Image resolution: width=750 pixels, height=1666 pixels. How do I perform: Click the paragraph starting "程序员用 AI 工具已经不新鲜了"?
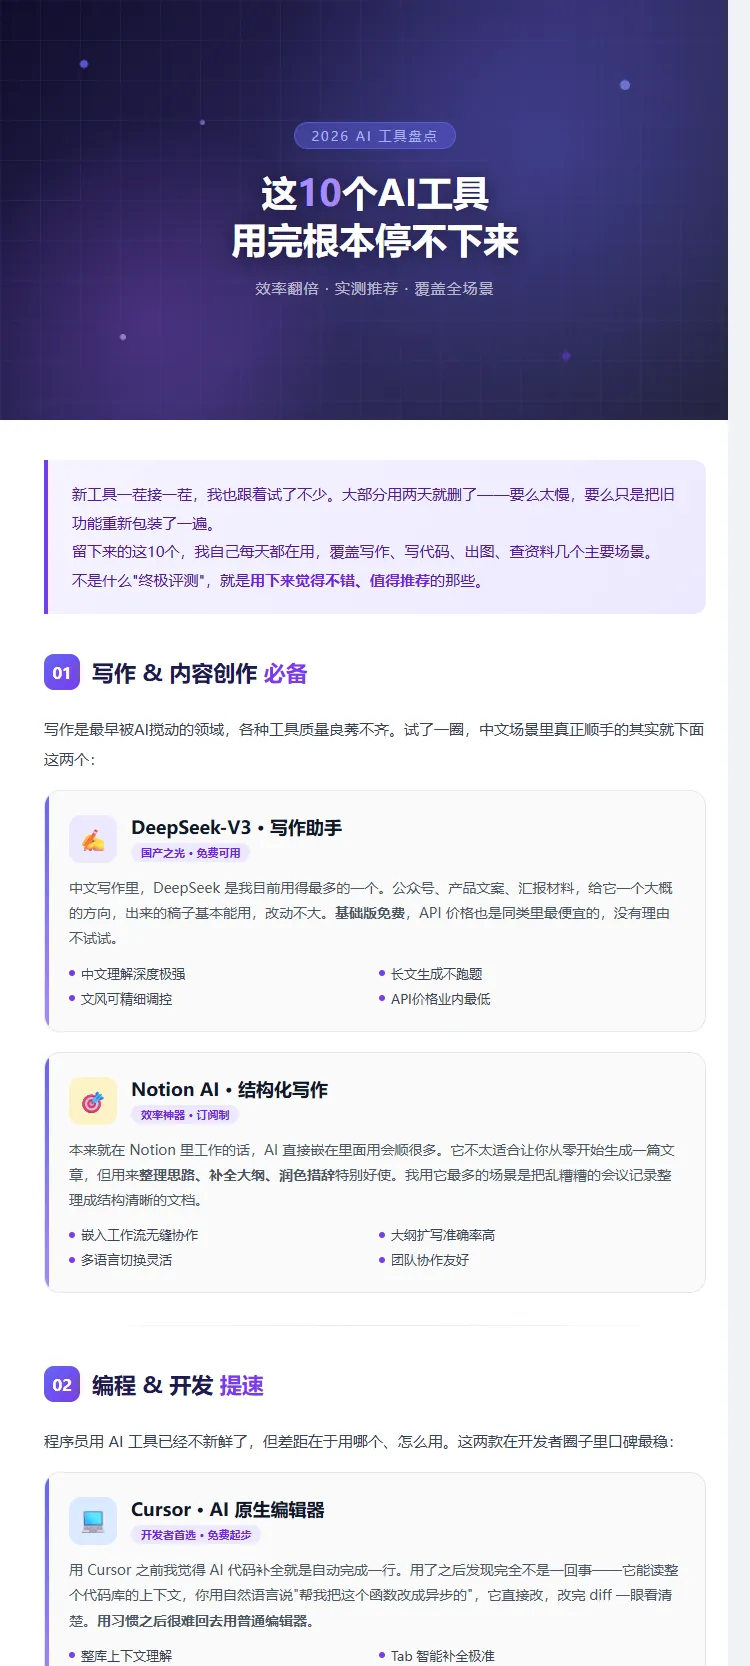360,1442
